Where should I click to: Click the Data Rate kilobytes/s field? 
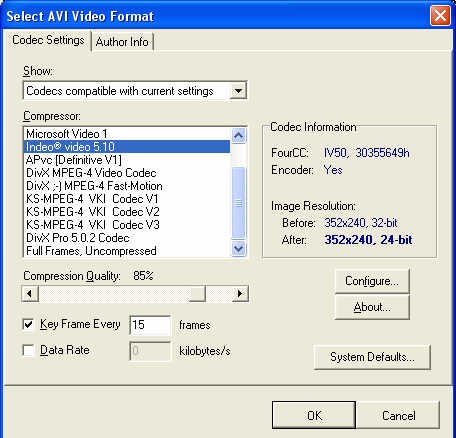tap(150, 351)
